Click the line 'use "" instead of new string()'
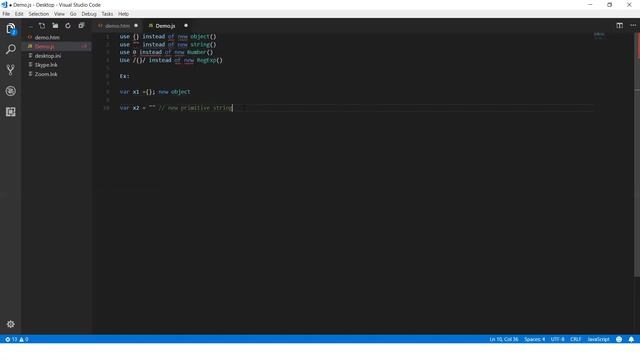640x360 pixels. tap(168, 44)
